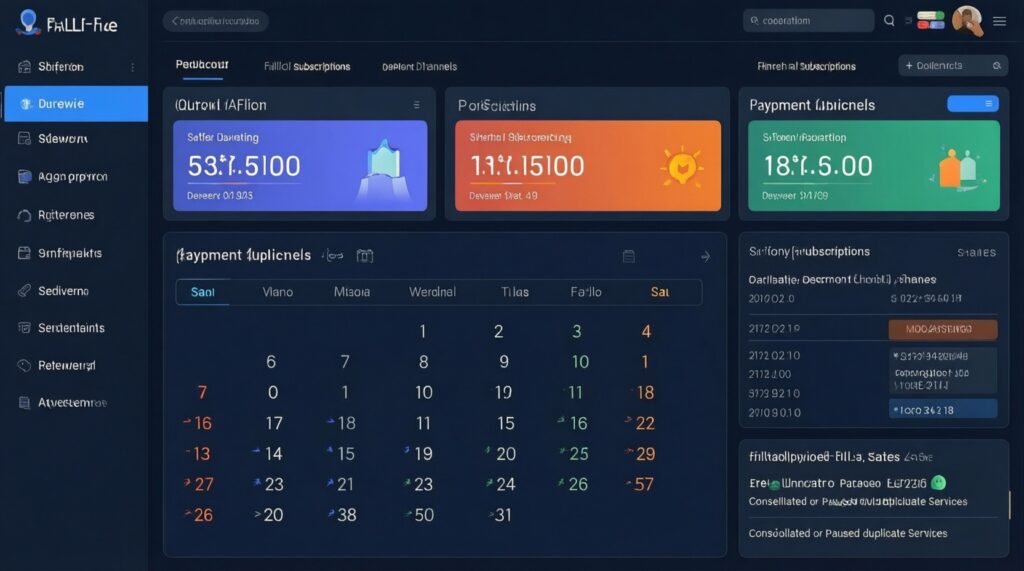Select the Werdnal day tab in the calendar
This screenshot has height=571, width=1024.
[x=432, y=292]
